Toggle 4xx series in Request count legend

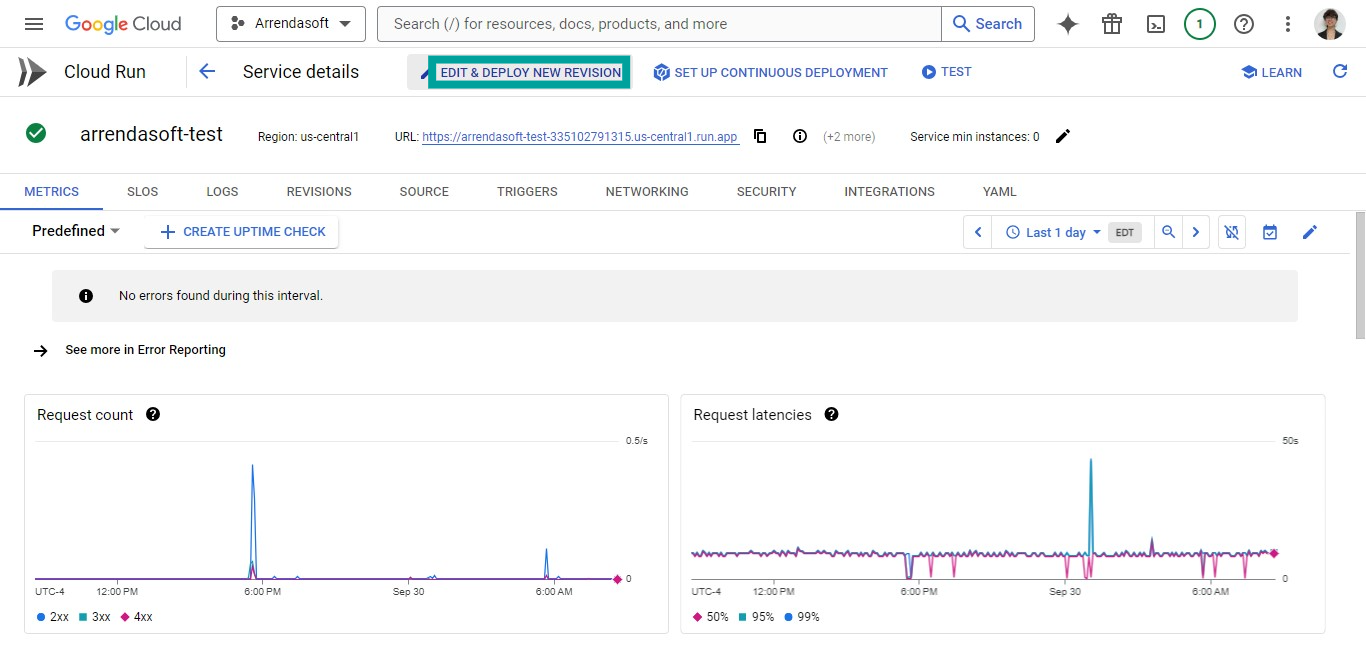[x=137, y=617]
